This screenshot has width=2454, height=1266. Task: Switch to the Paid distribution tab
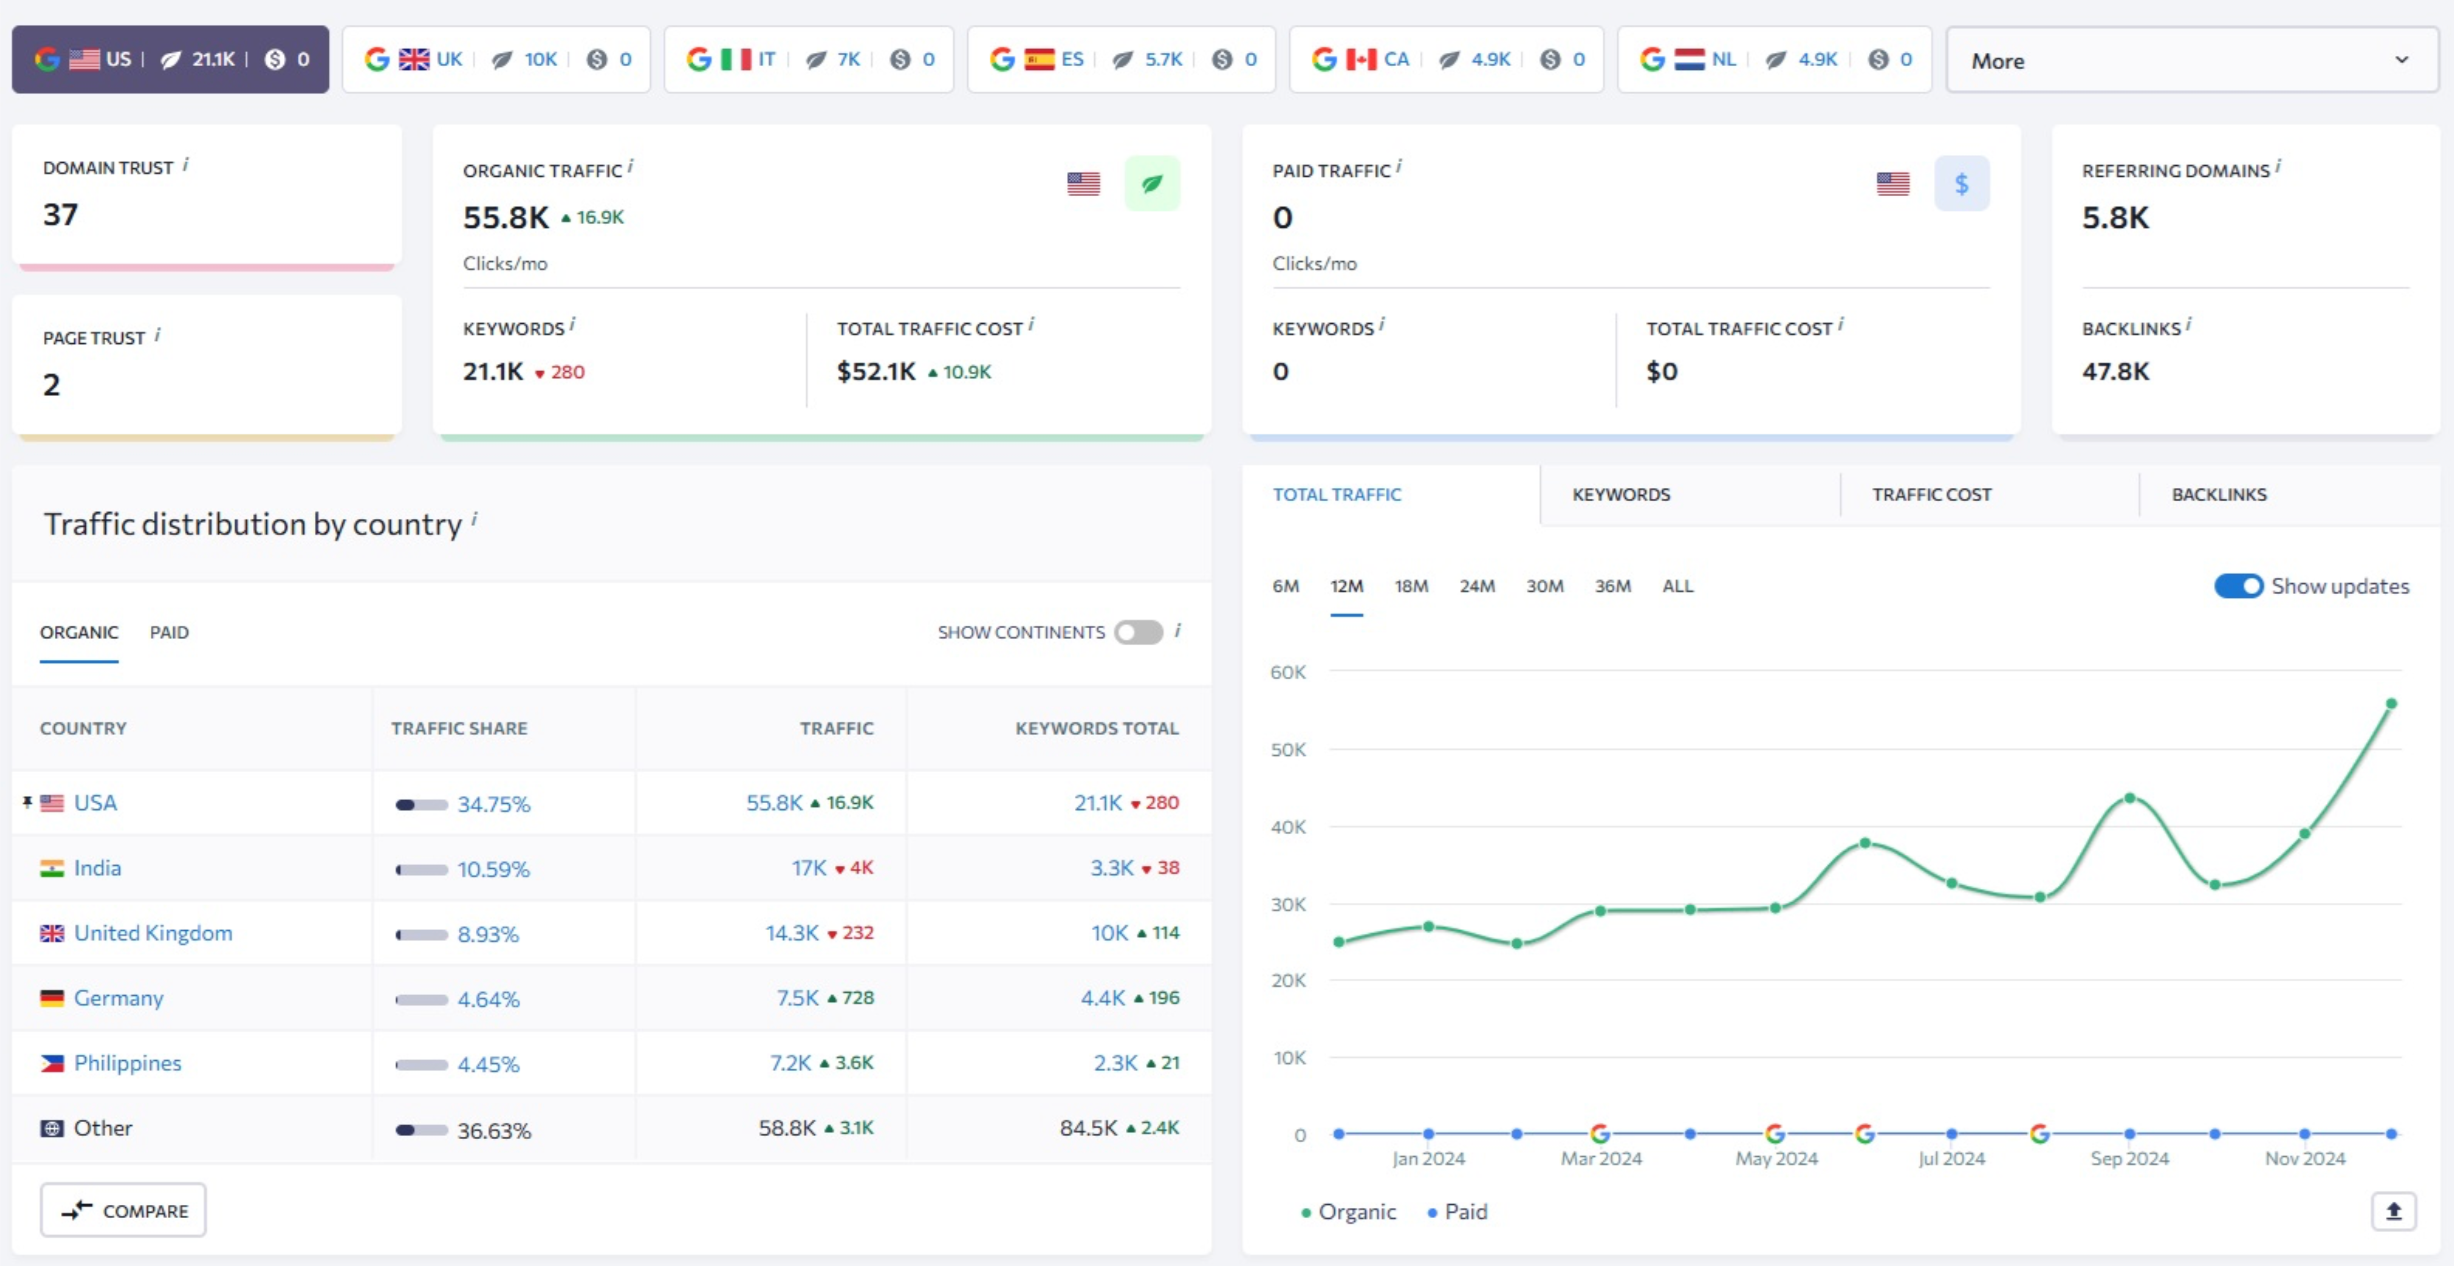click(169, 632)
